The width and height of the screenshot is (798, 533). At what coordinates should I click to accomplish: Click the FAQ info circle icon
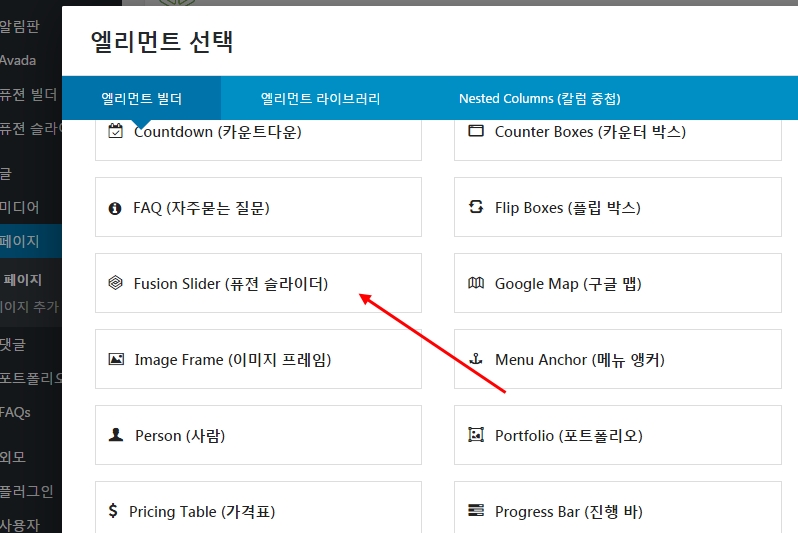point(115,208)
